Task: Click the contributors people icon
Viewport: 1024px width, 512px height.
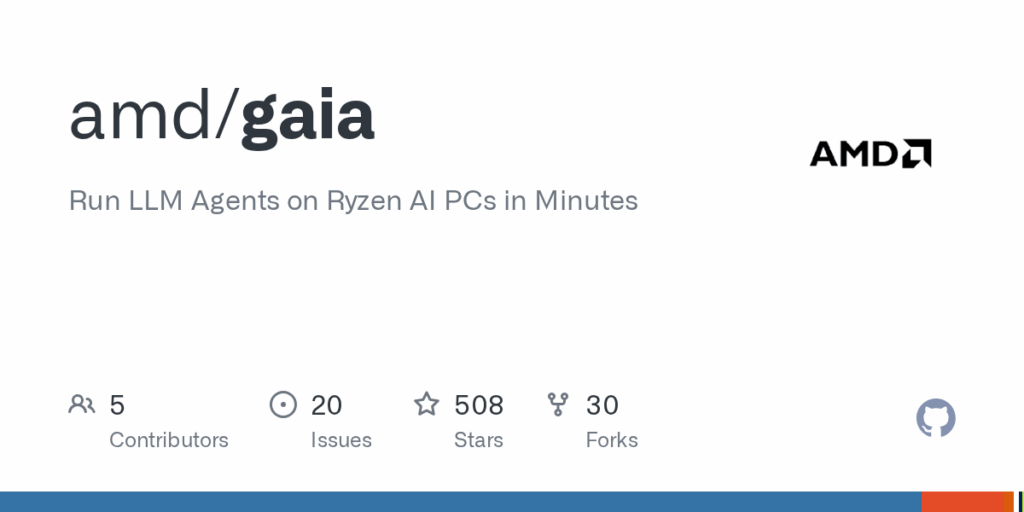Action: click(x=82, y=404)
